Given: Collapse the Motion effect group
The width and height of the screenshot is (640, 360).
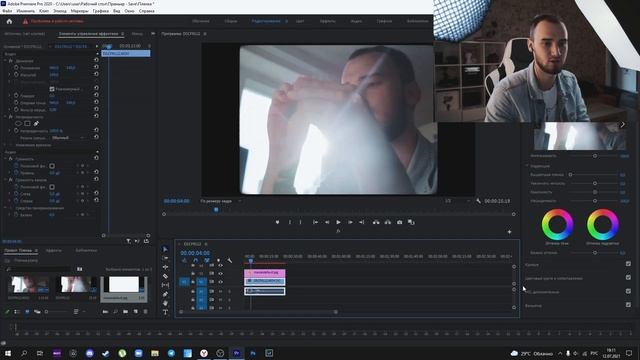Looking at the screenshot, I should pyautogui.click(x=5, y=61).
